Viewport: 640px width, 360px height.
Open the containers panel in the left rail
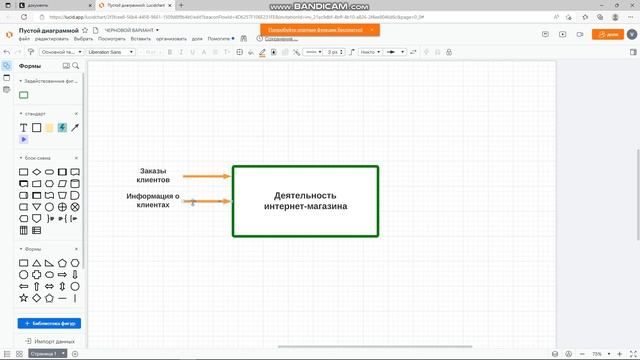tap(7, 78)
